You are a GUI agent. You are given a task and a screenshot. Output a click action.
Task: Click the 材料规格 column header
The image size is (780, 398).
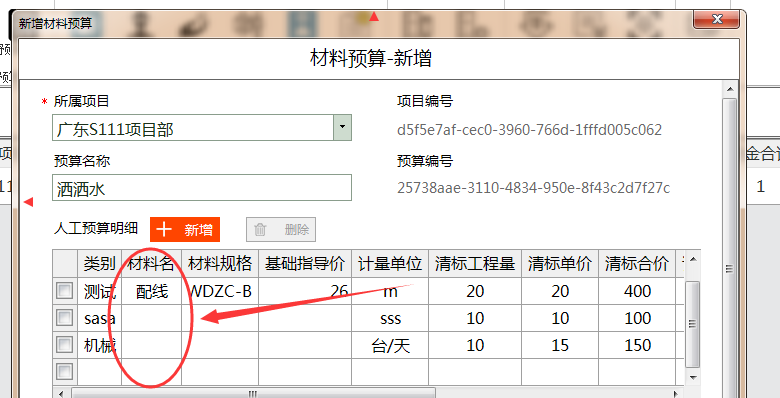pos(220,263)
